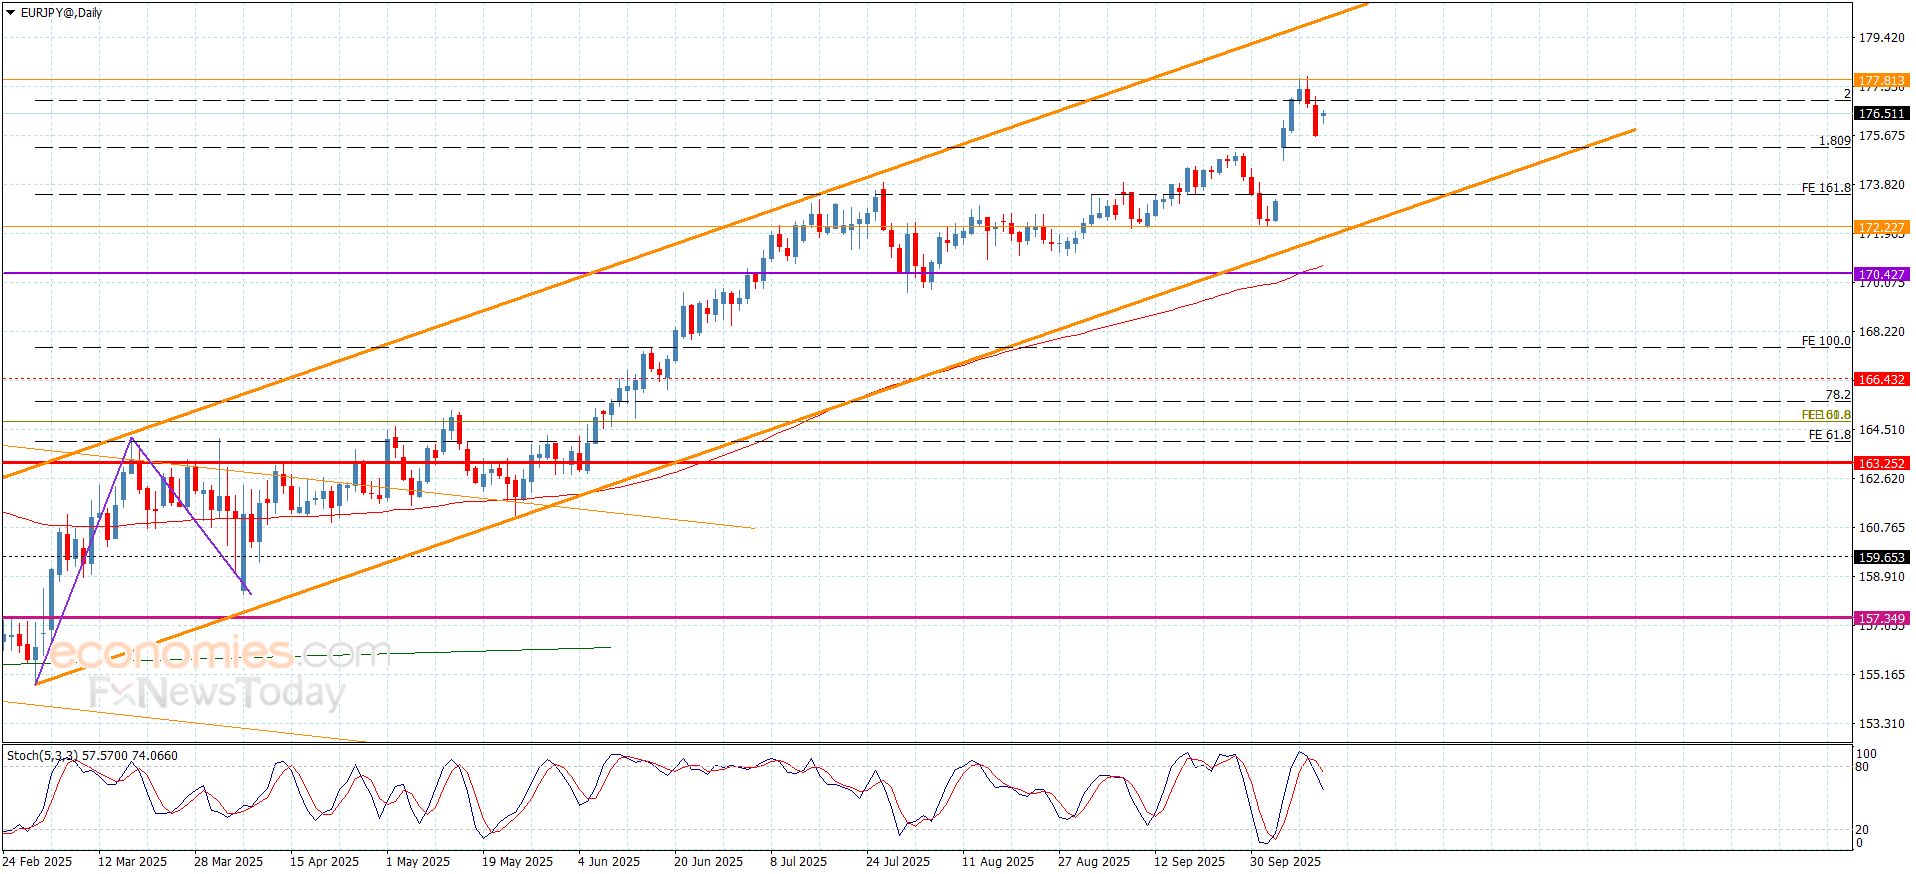Select the stochastic 80 level label
1916x874 pixels.
1862,768
